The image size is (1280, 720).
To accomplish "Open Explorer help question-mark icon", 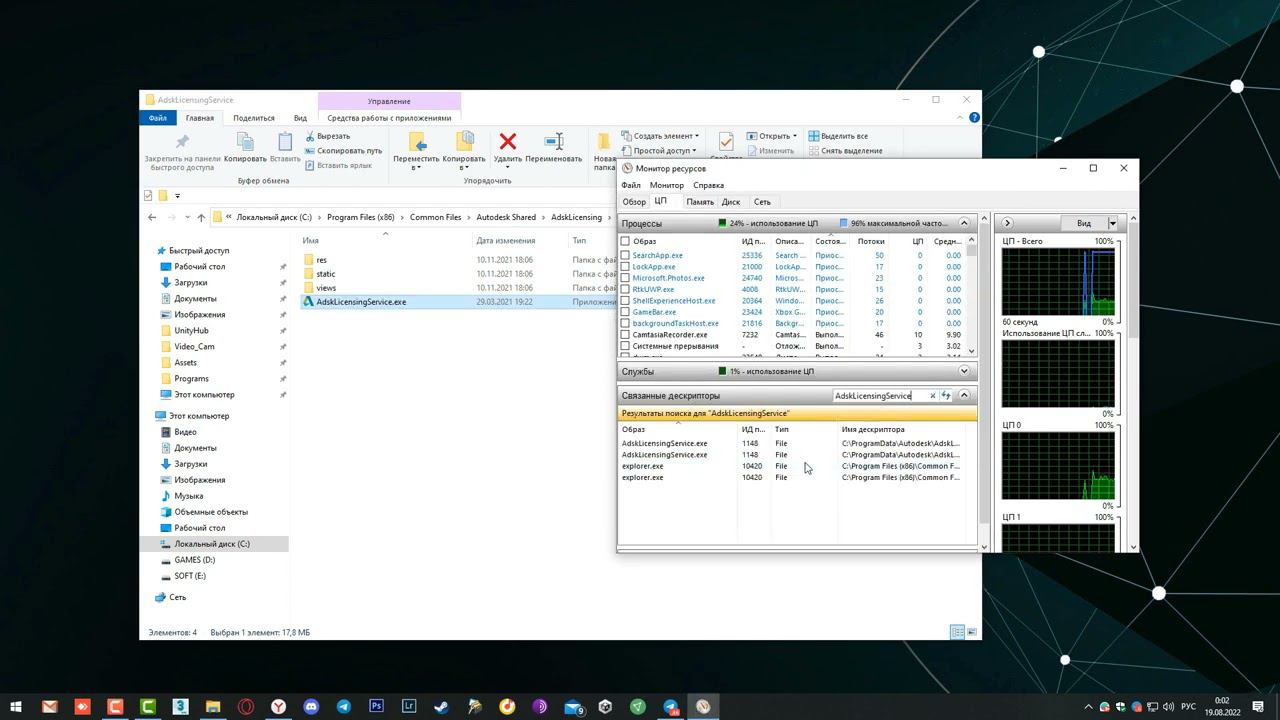I will [x=974, y=118].
